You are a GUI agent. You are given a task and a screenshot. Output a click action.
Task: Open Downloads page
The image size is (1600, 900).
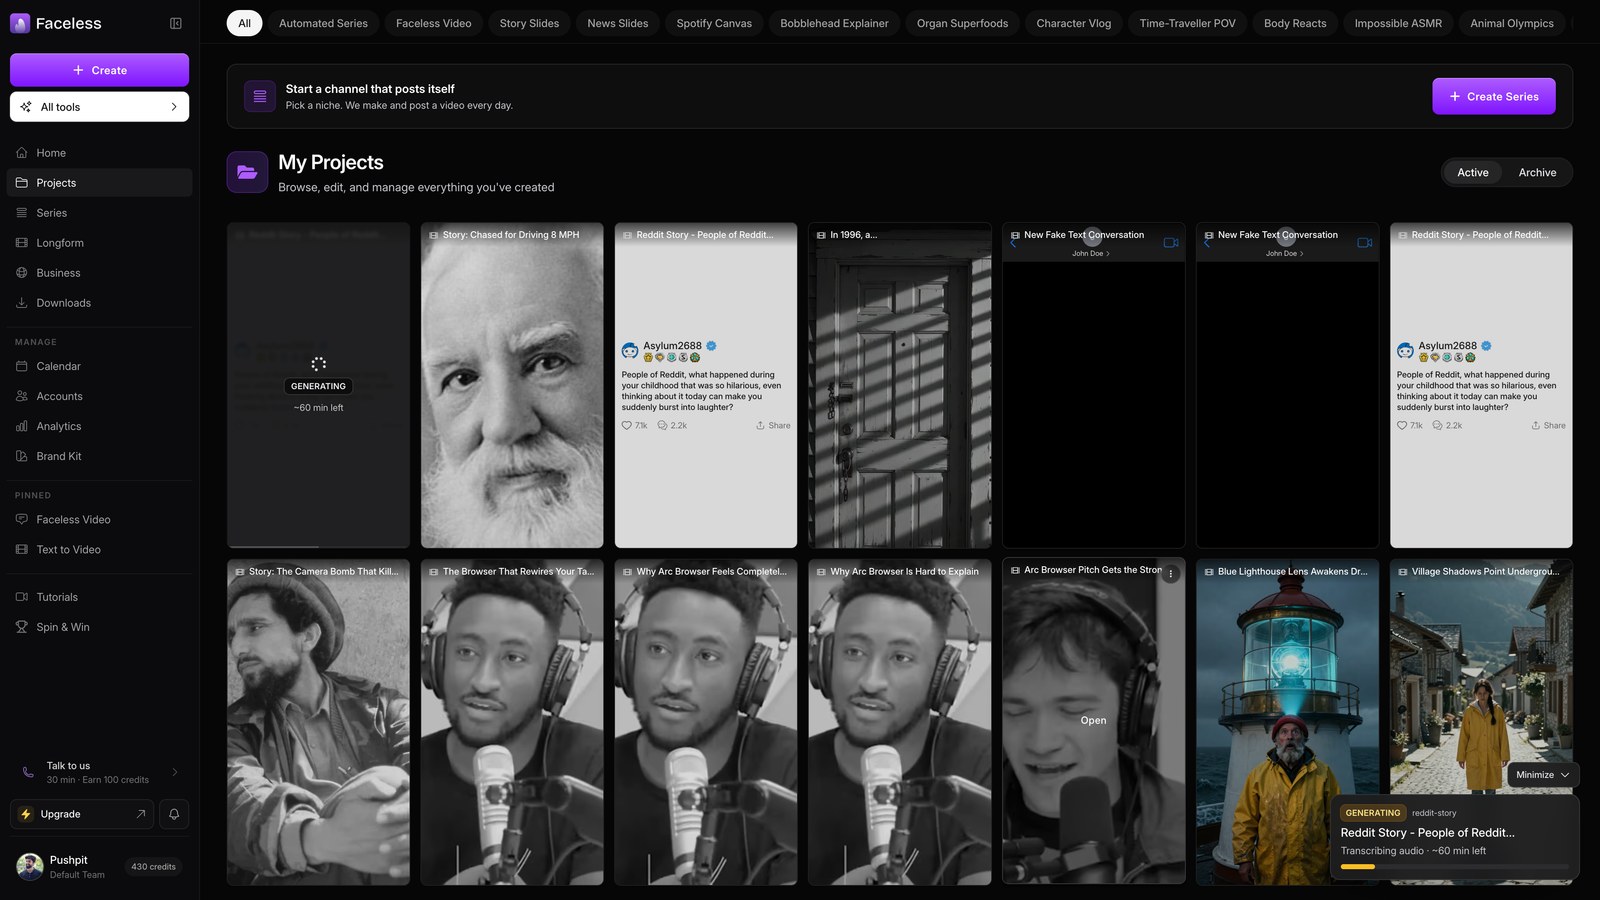pyautogui.click(x=100, y=303)
